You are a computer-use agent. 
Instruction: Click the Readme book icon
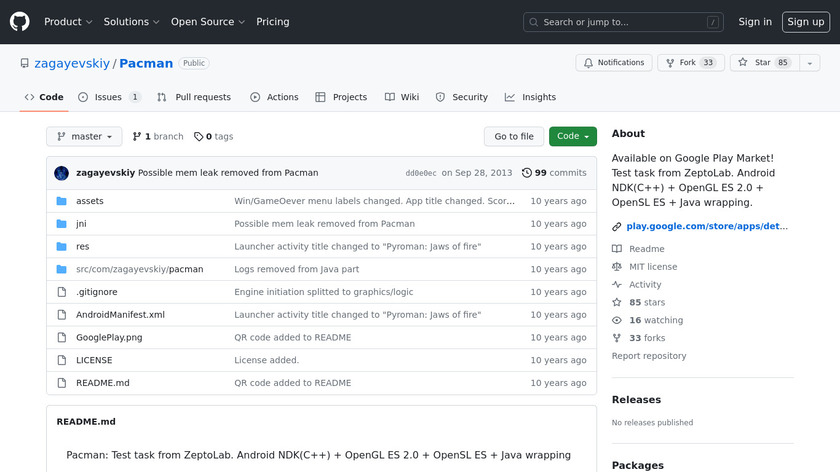(617, 249)
